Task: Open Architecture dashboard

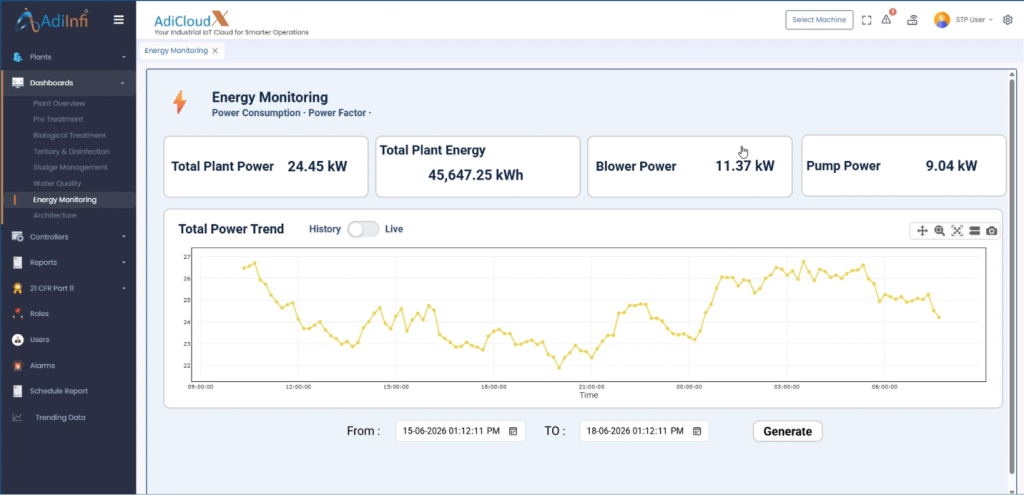Action: (x=55, y=216)
